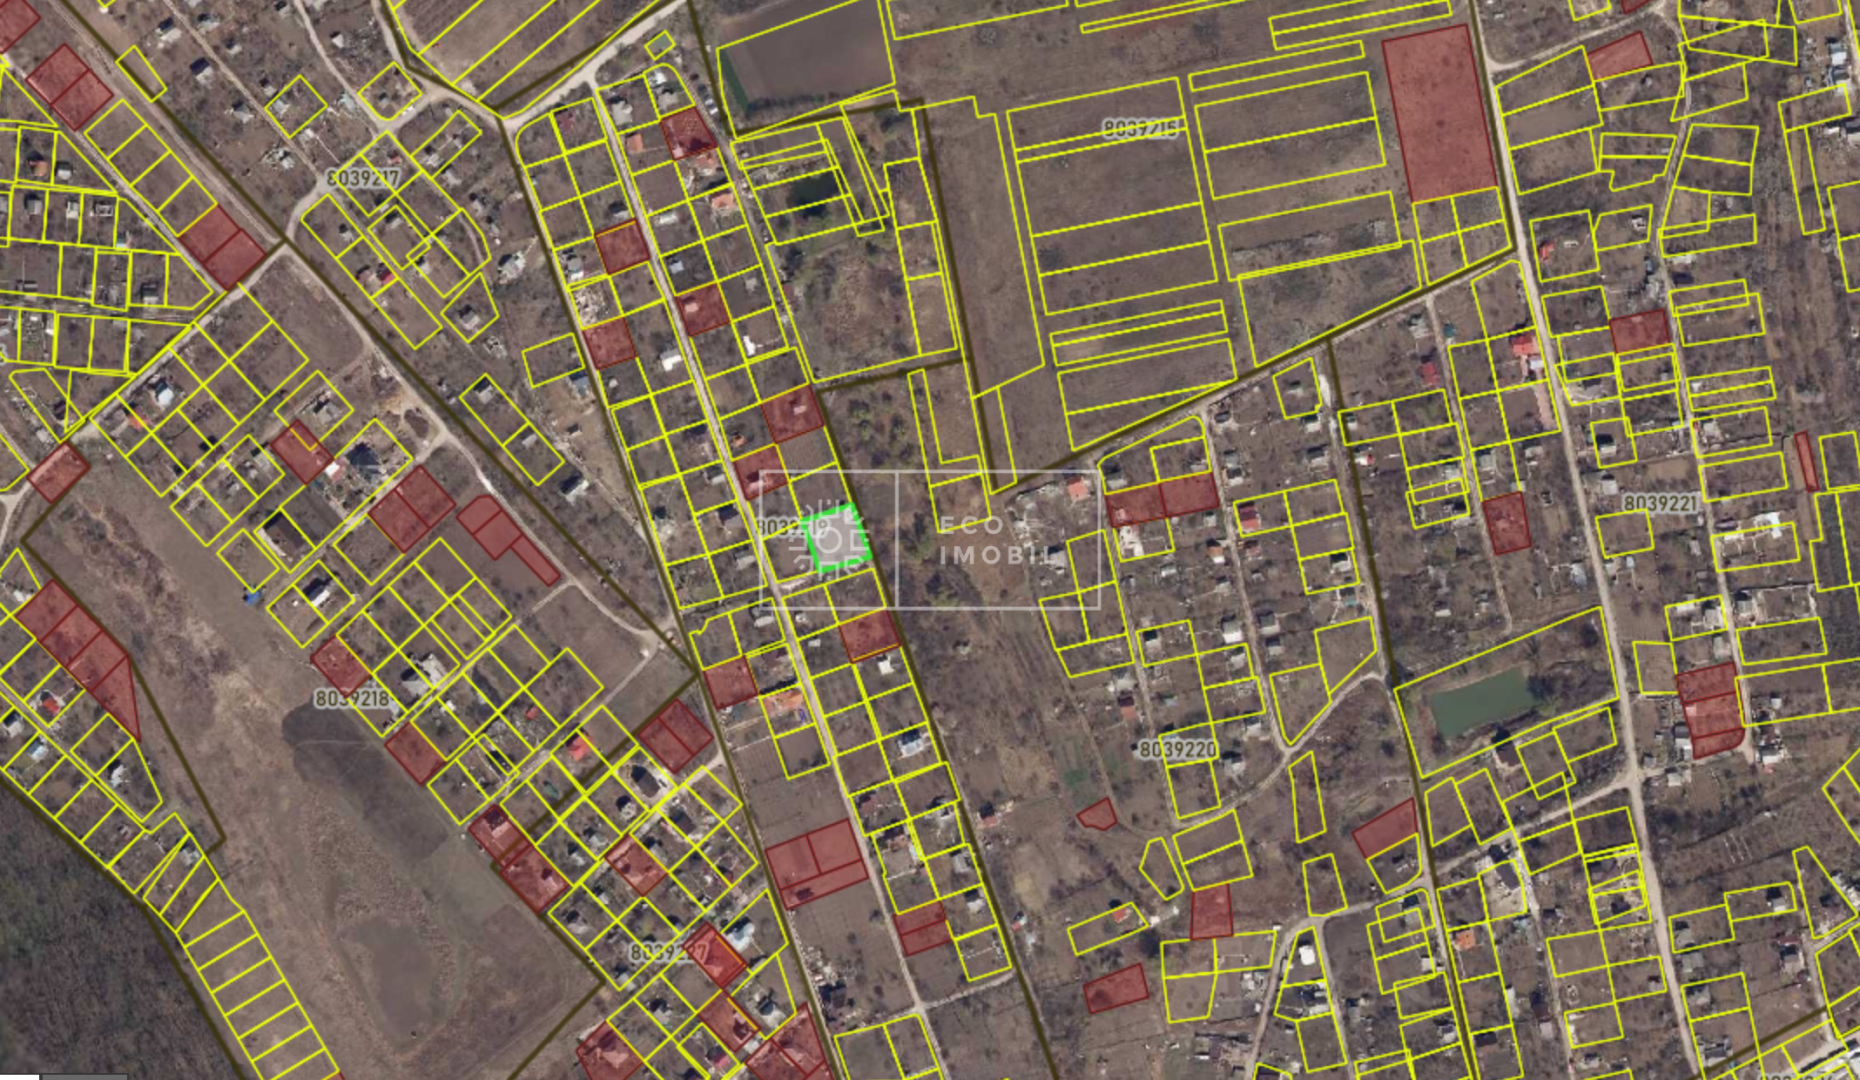The height and width of the screenshot is (1080, 1860).
Task: Select the large red parcel near top right
Action: coord(1438,112)
